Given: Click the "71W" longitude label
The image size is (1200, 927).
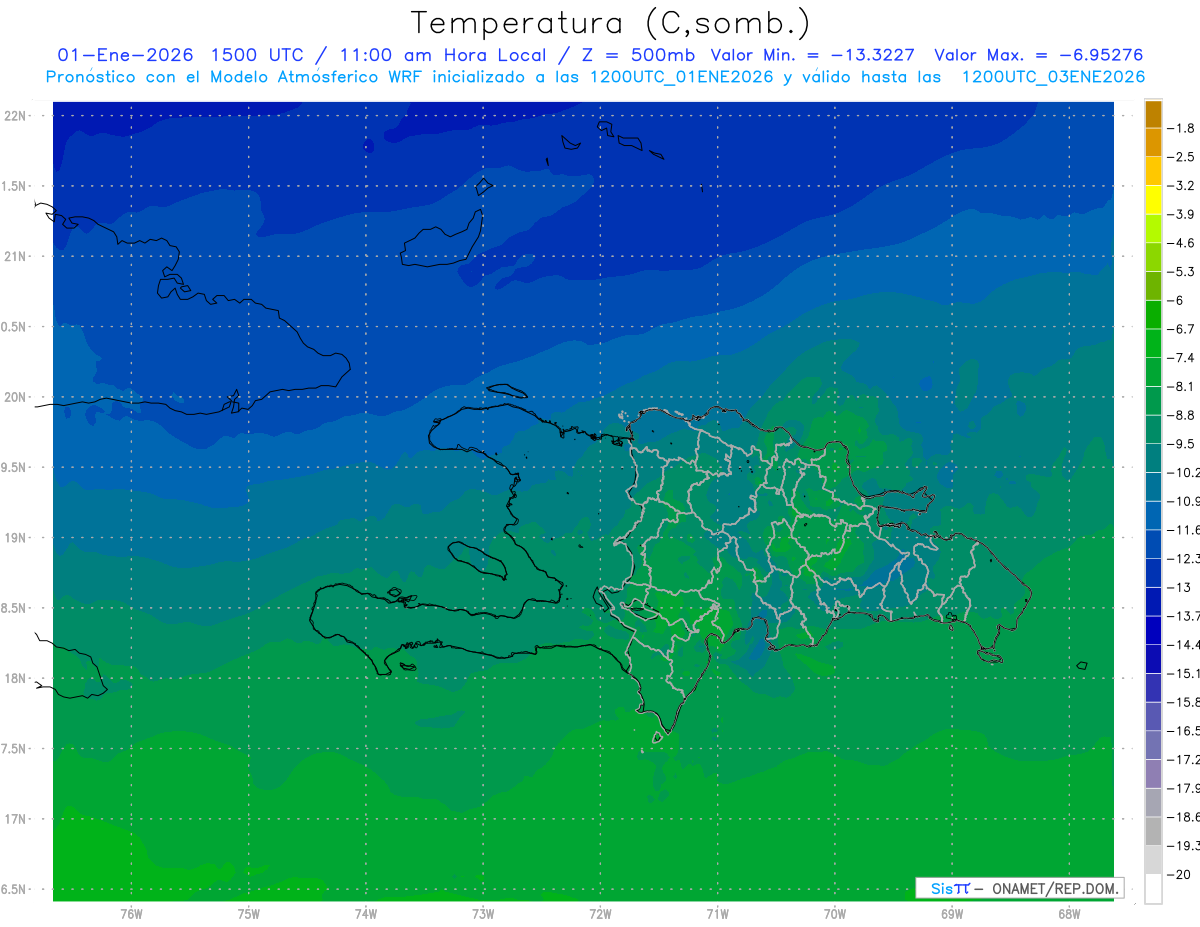Looking at the screenshot, I should click(x=717, y=914).
